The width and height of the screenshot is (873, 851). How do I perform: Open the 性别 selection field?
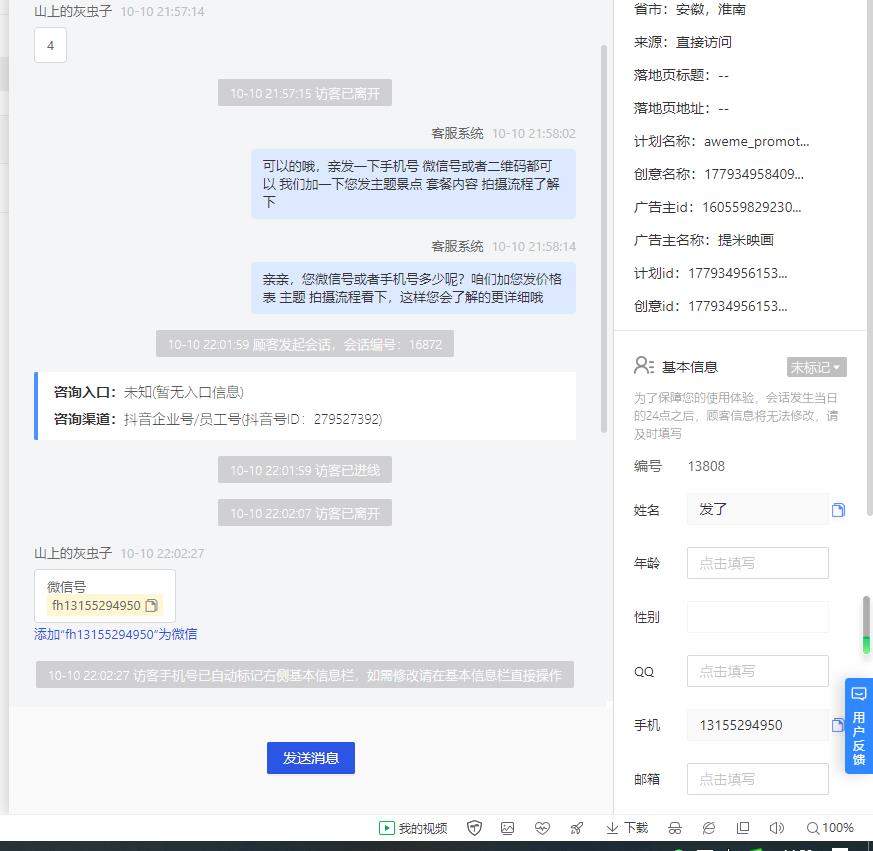[x=757, y=617]
